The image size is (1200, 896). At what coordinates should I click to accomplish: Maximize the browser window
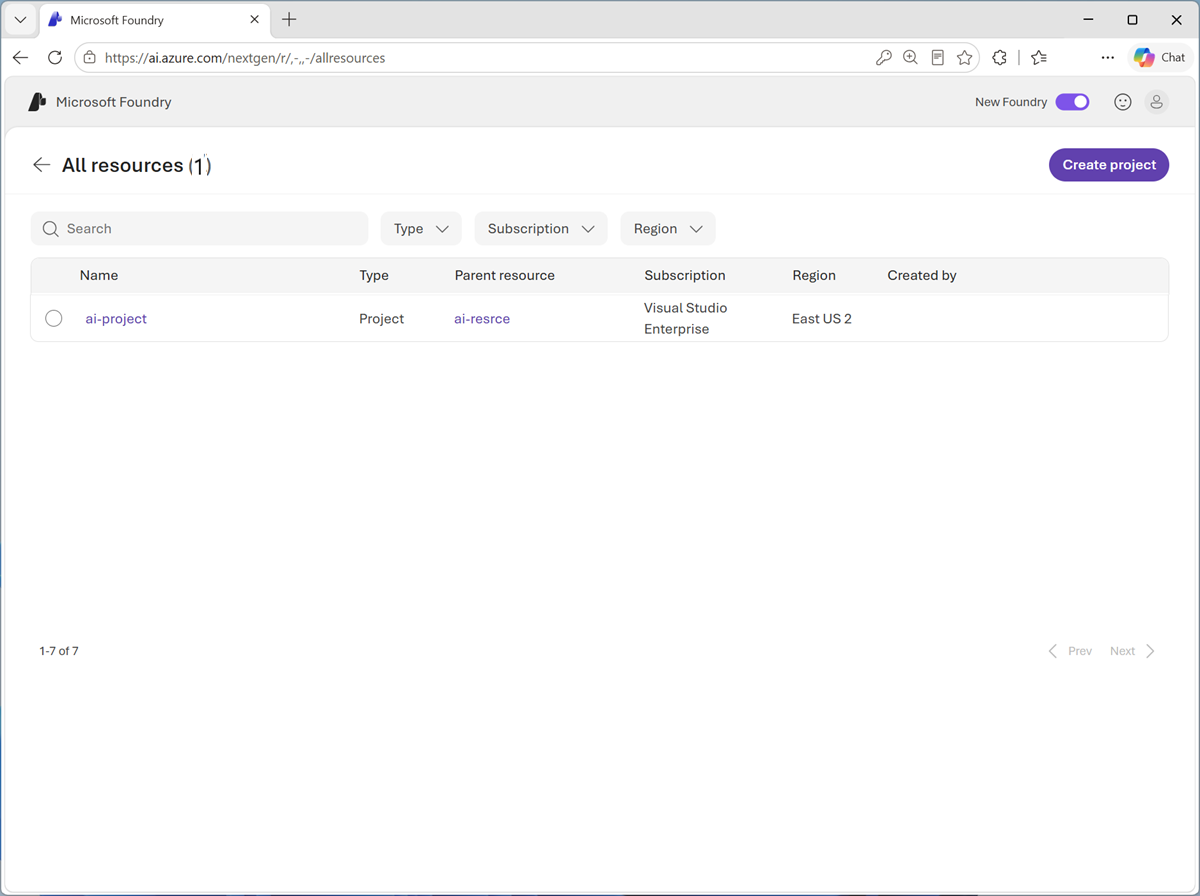(1132, 20)
